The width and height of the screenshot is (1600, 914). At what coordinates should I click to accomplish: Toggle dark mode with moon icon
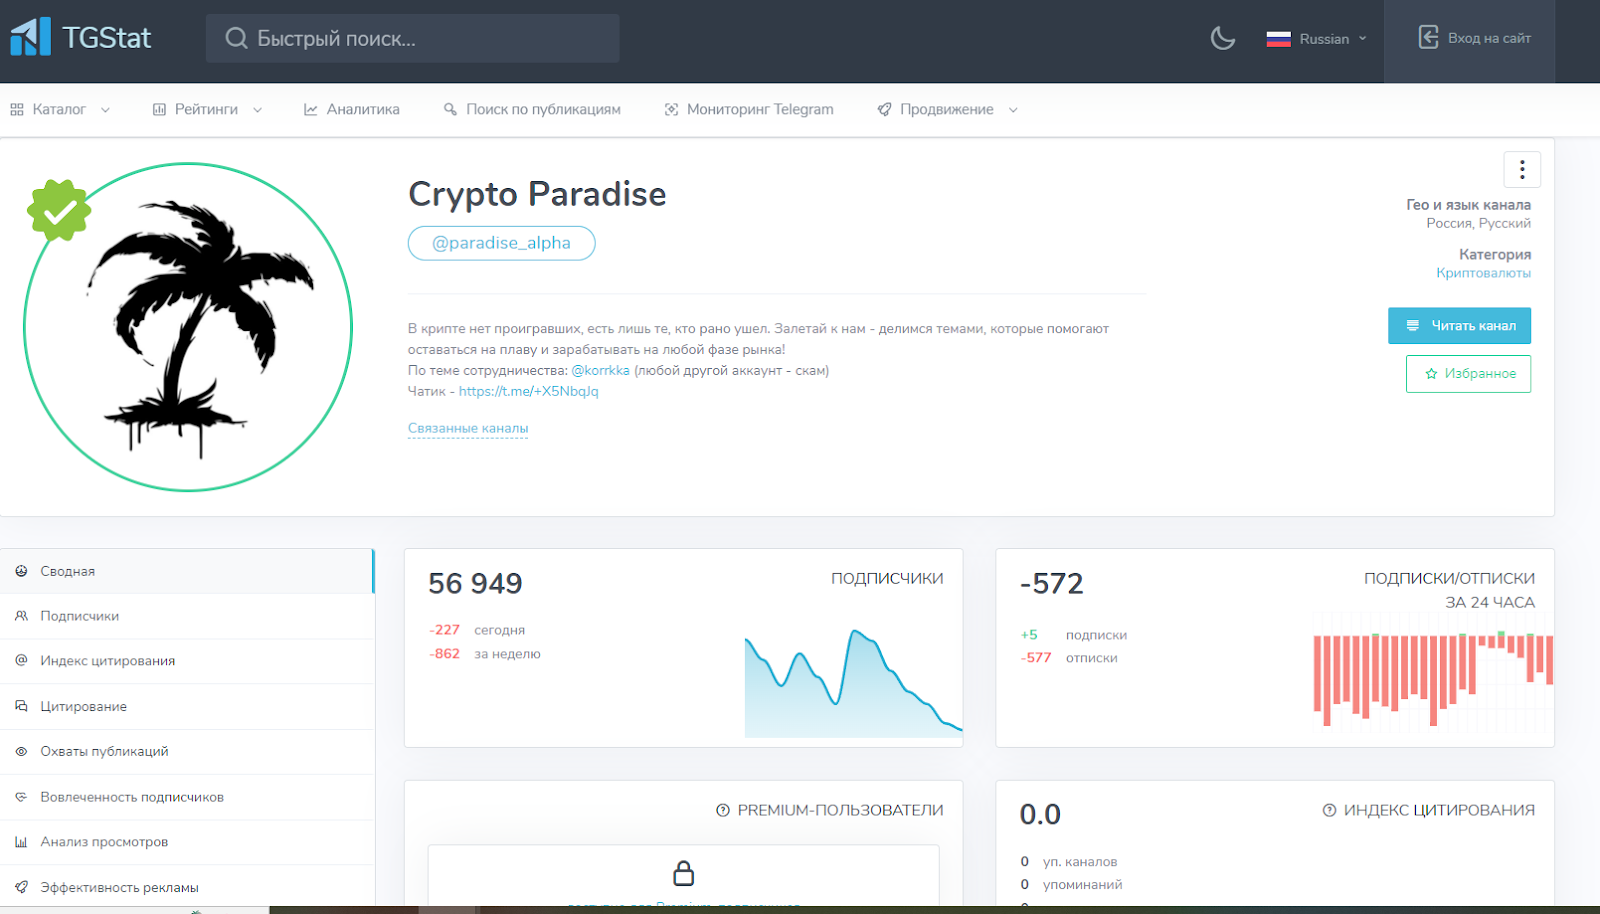point(1222,39)
